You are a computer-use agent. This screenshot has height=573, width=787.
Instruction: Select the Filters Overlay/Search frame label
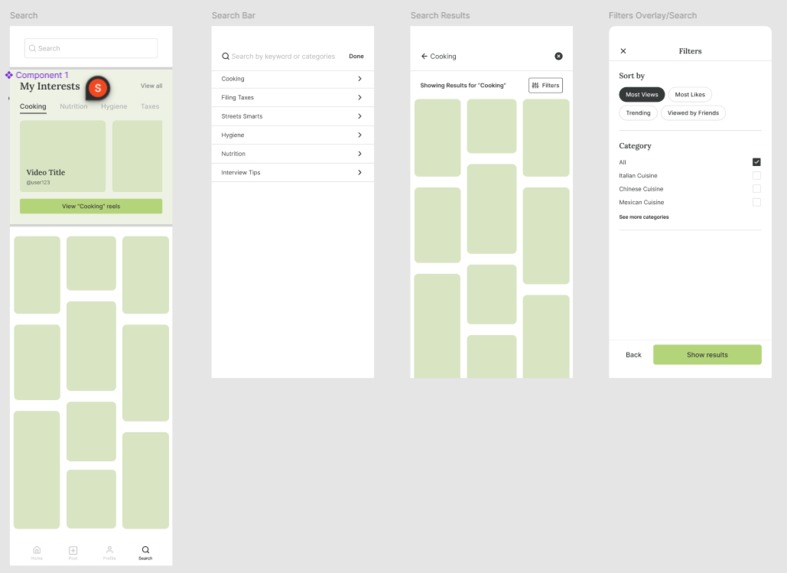tap(652, 16)
